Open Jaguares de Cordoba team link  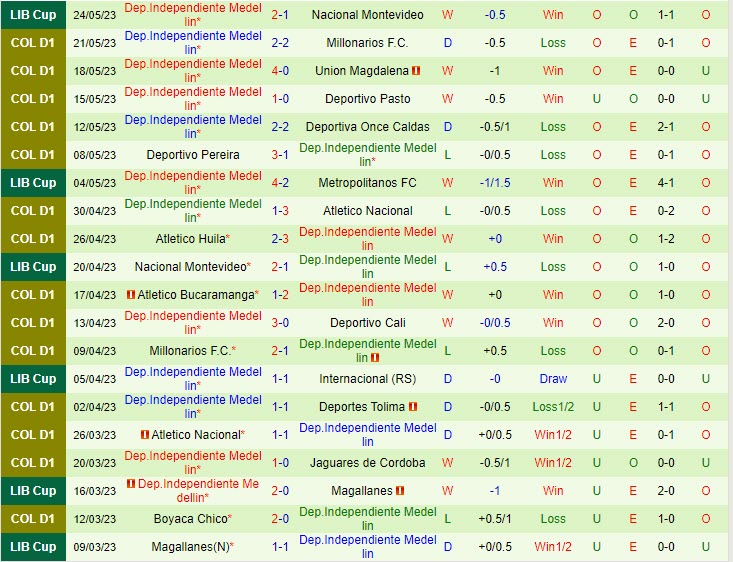tap(367, 463)
